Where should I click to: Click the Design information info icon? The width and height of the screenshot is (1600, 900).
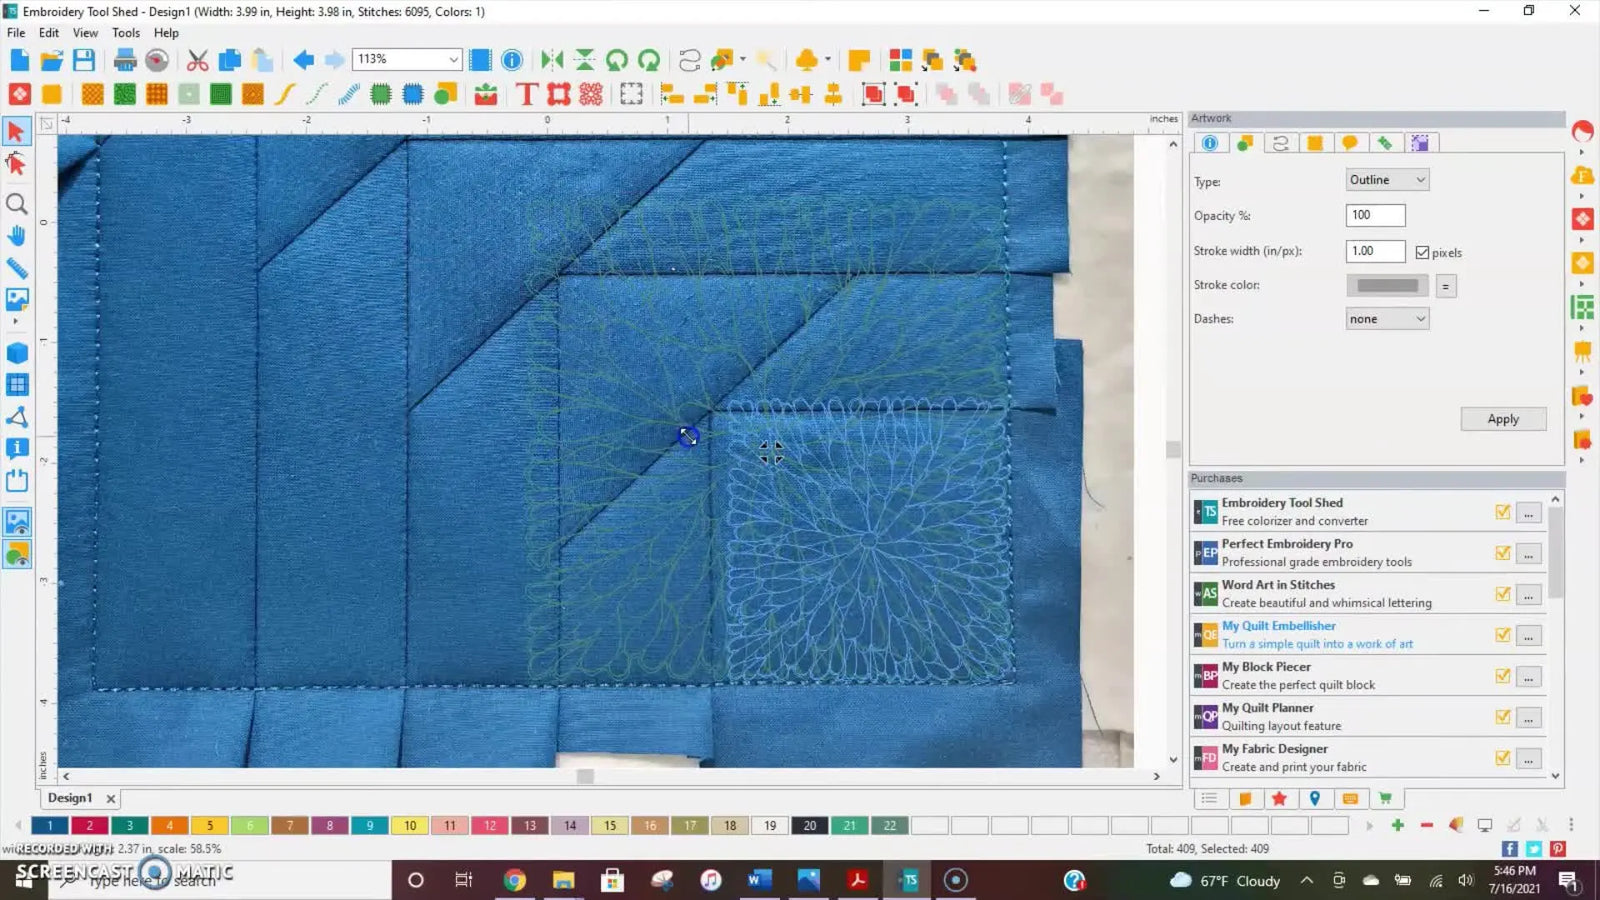(511, 61)
